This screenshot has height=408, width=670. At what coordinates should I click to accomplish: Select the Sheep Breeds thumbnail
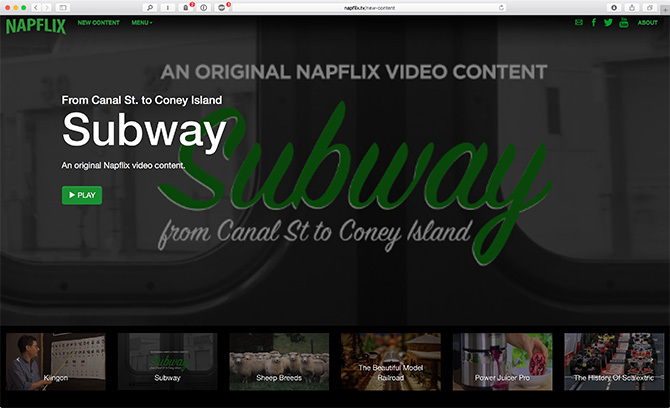pos(279,361)
